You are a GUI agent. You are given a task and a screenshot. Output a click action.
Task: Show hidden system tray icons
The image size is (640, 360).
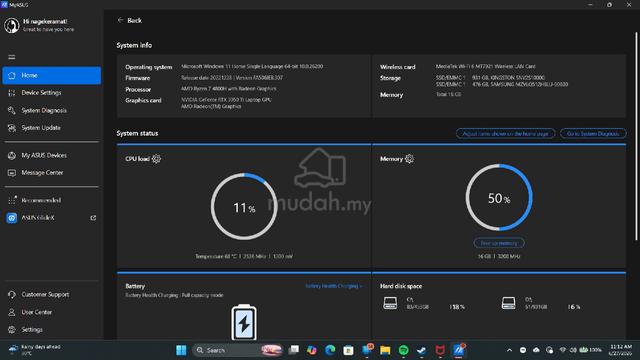click(509, 350)
